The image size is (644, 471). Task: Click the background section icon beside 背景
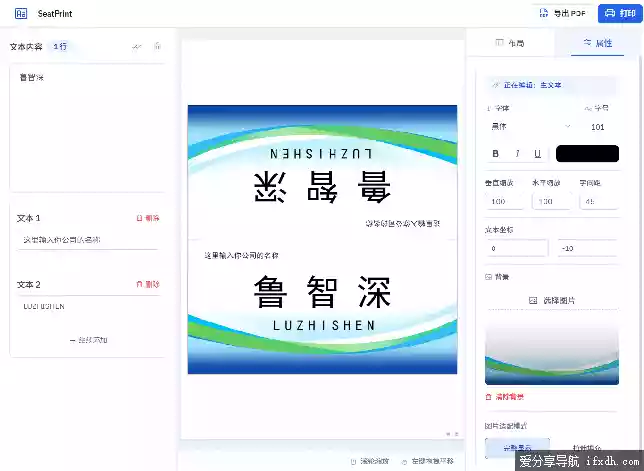click(x=488, y=277)
